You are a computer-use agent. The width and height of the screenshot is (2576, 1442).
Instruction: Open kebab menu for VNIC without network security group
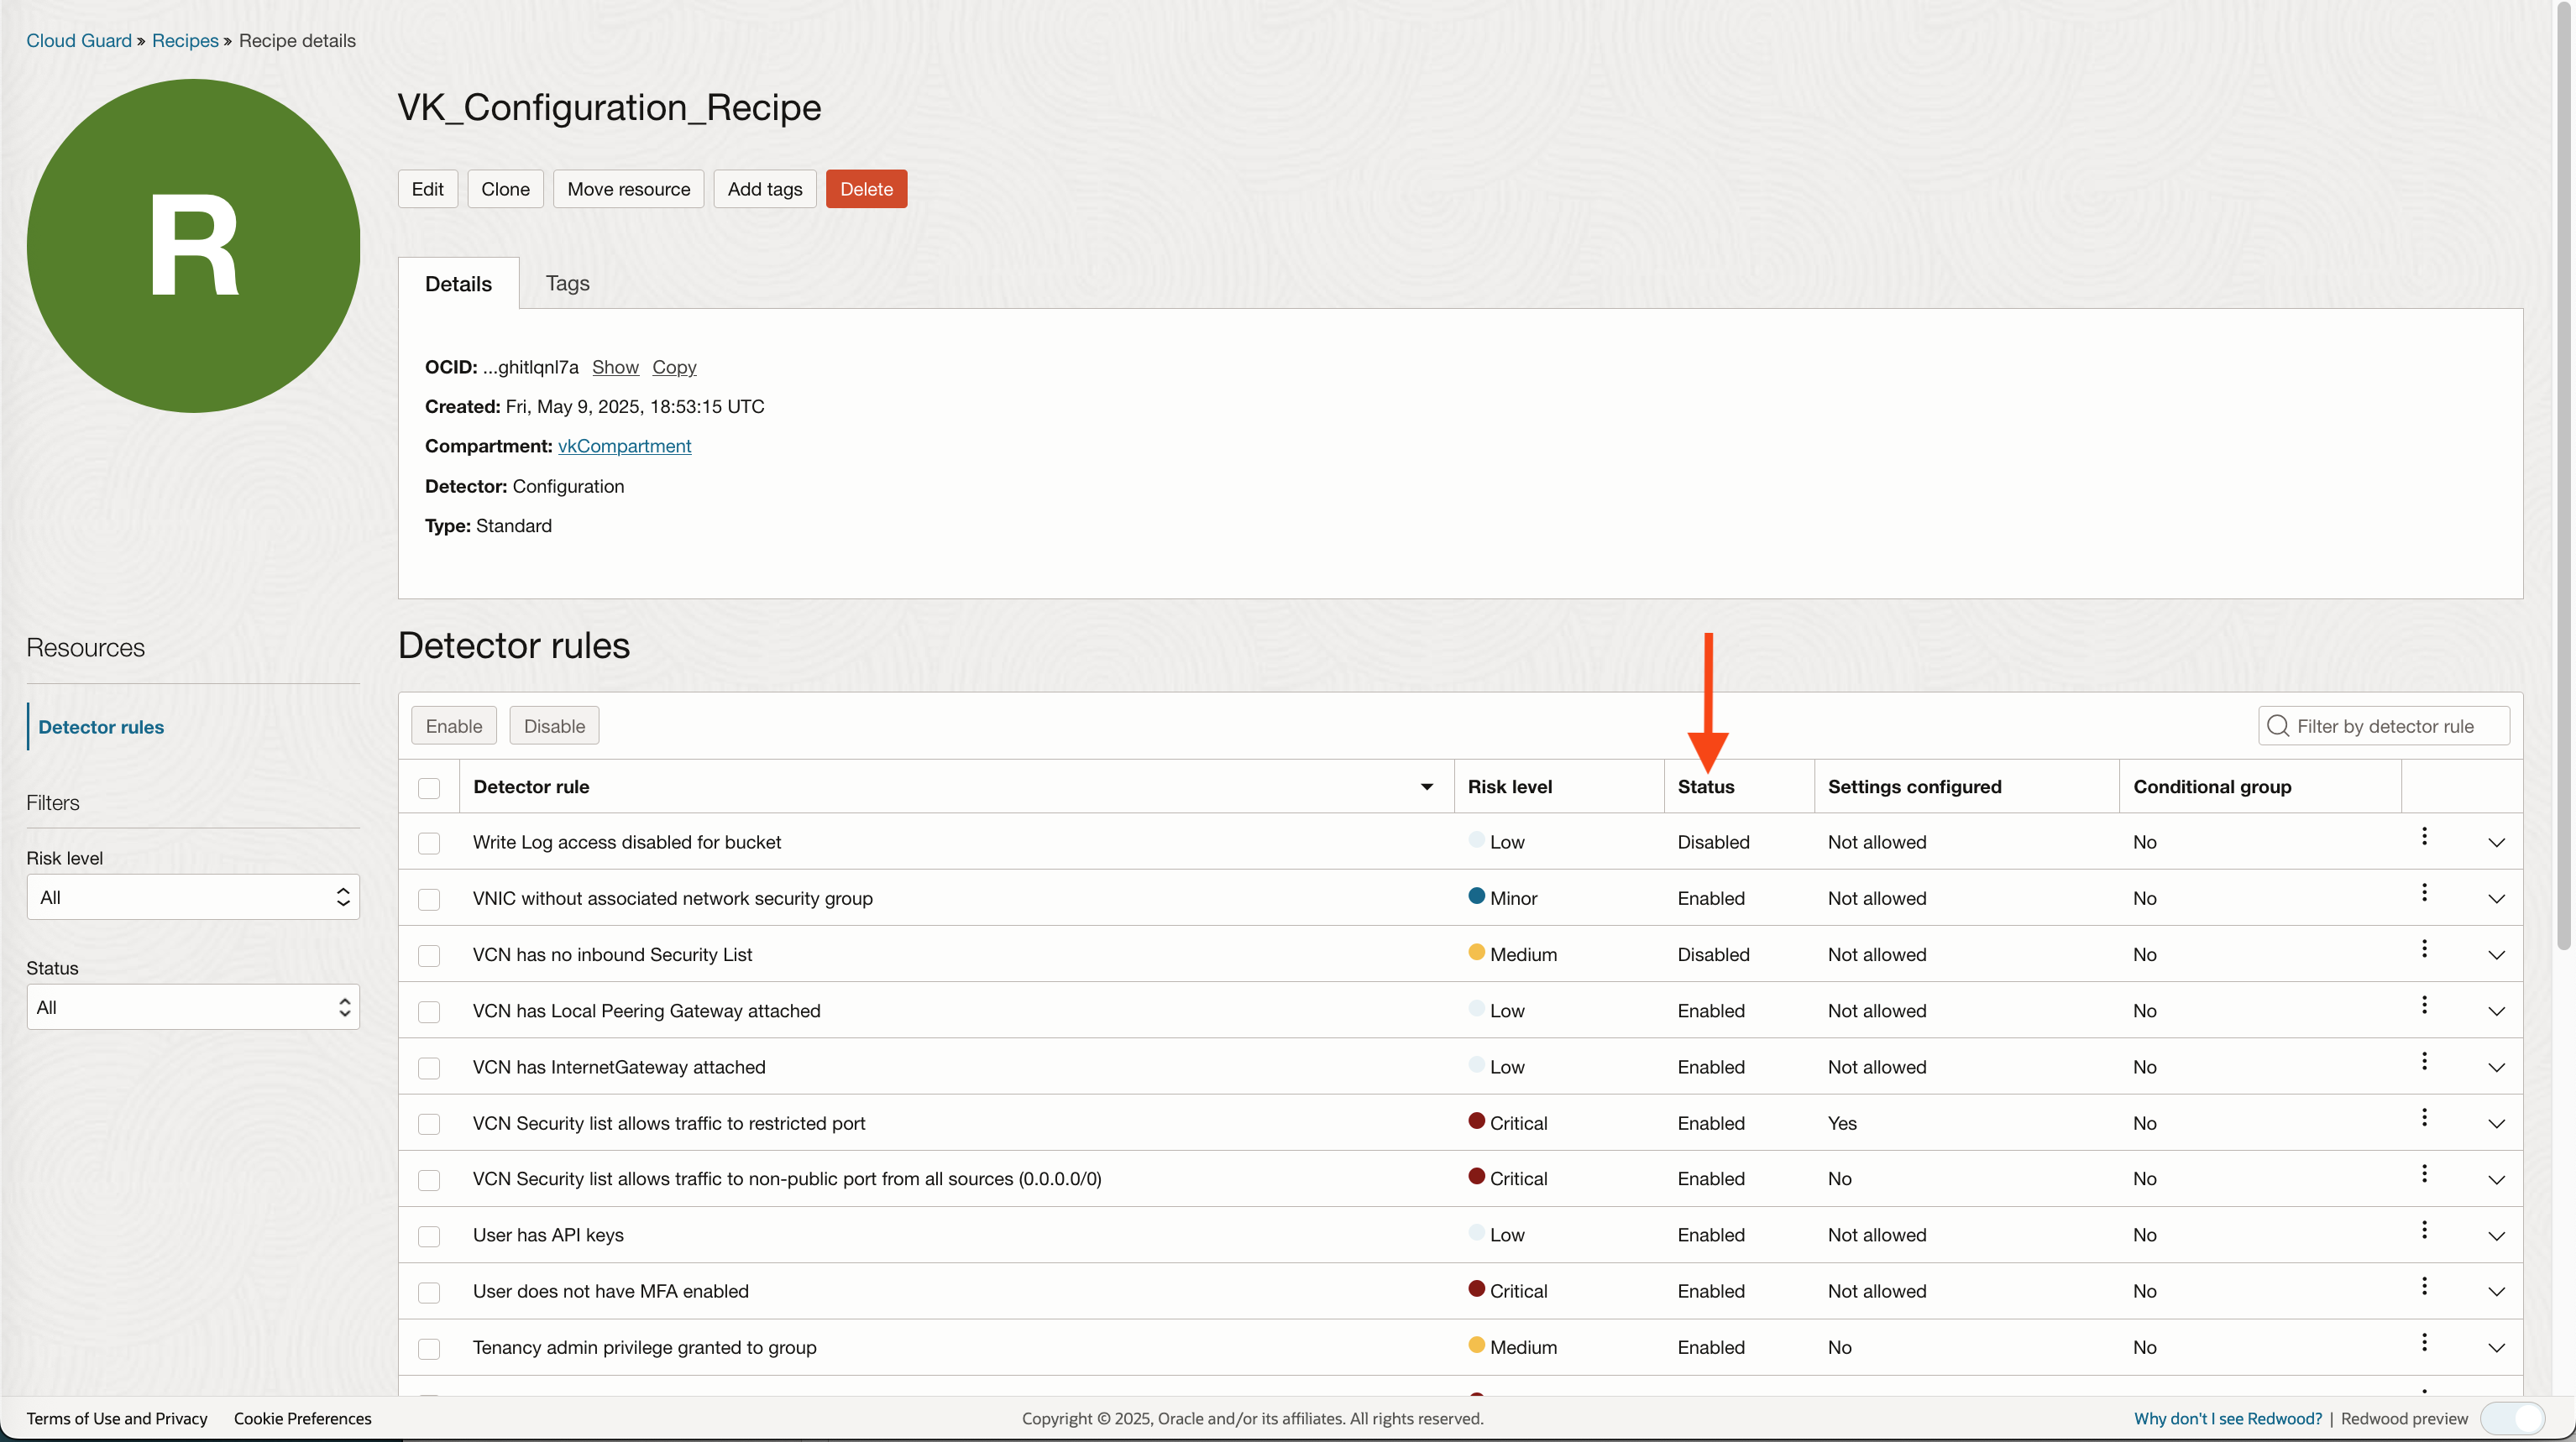(x=2424, y=892)
